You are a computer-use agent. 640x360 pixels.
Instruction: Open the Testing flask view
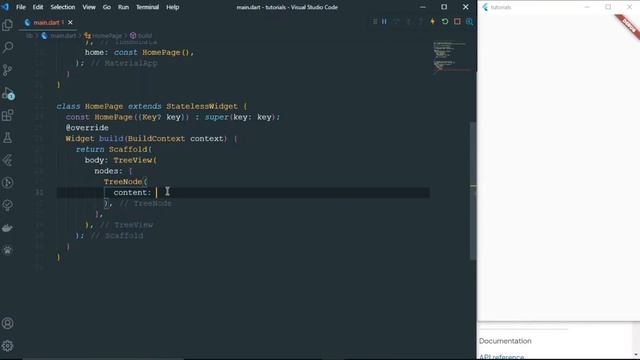click(7, 138)
